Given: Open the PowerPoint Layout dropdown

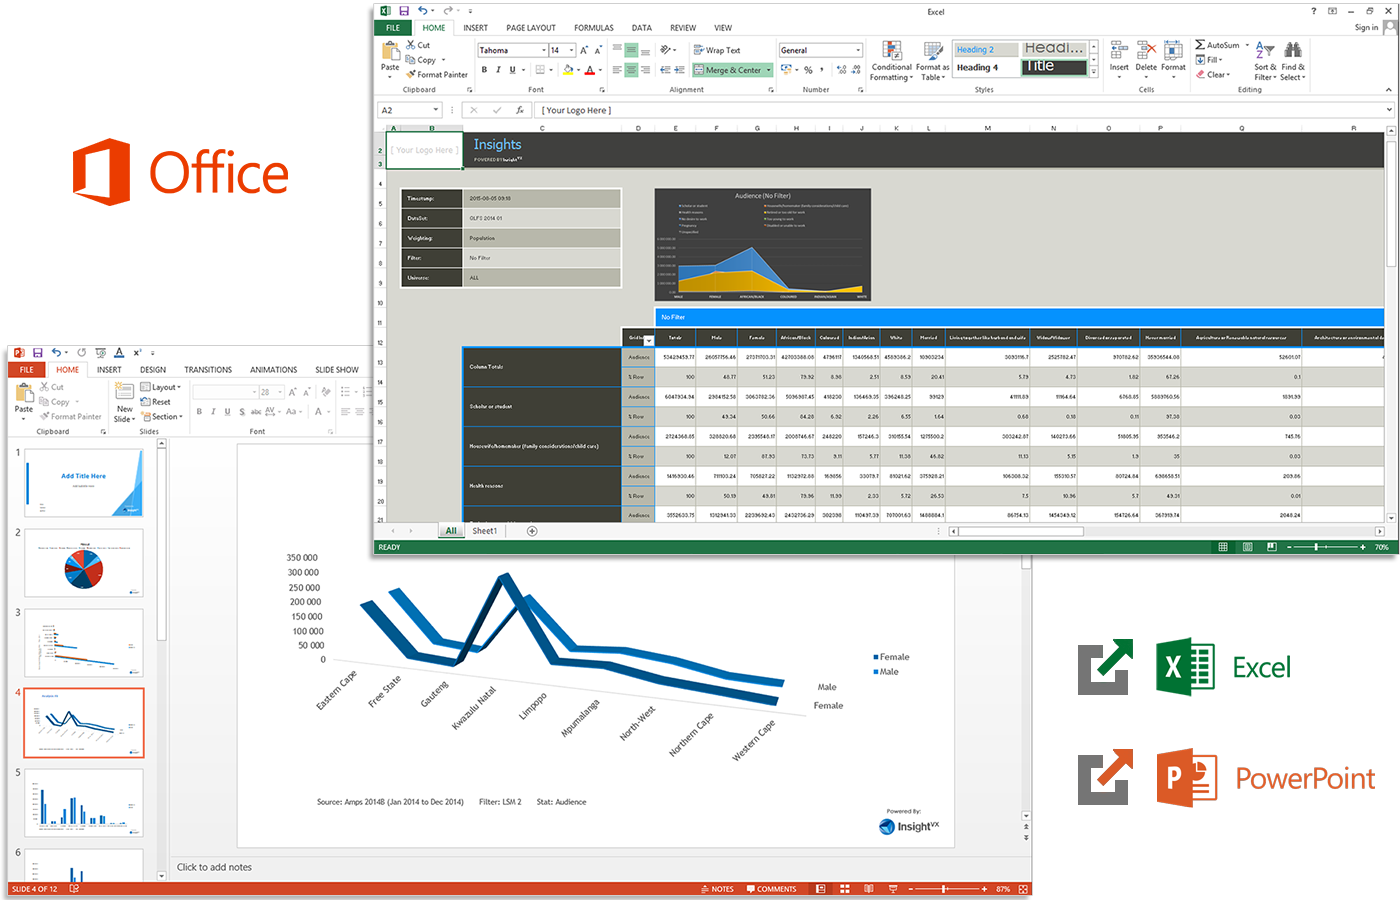Looking at the screenshot, I should [161, 387].
